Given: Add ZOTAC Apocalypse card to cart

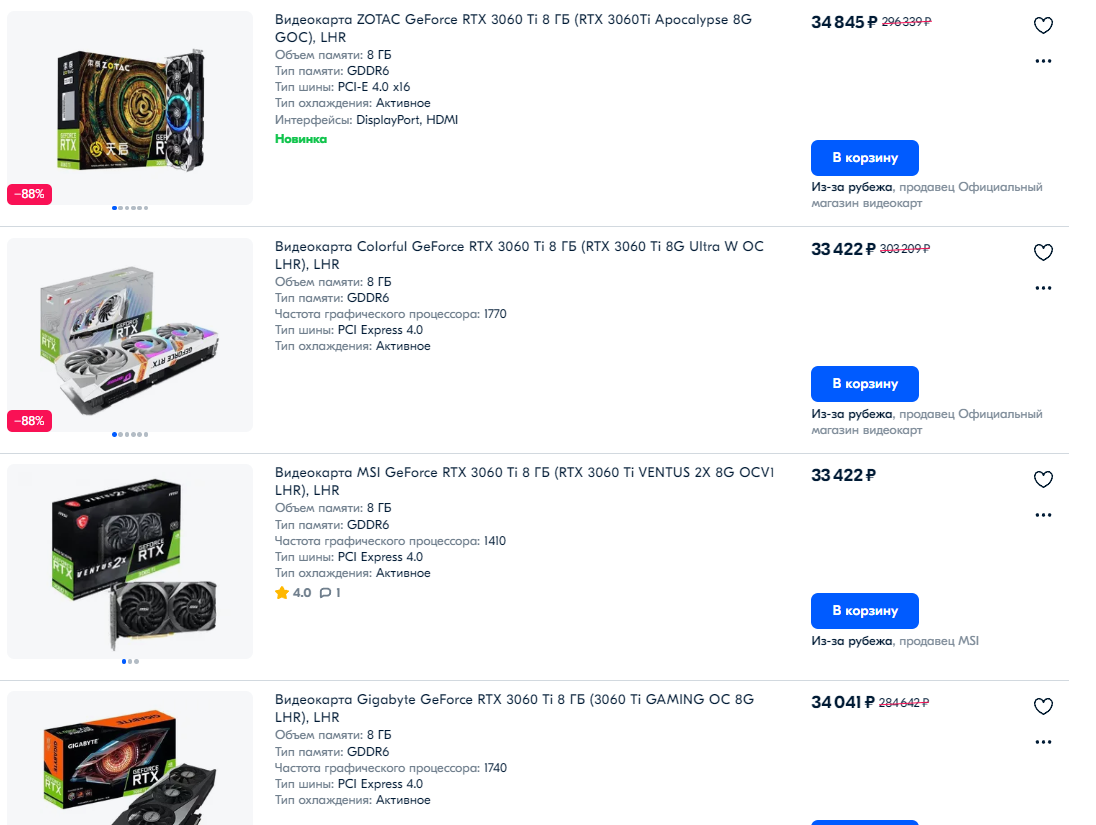Looking at the screenshot, I should pyautogui.click(x=865, y=158).
